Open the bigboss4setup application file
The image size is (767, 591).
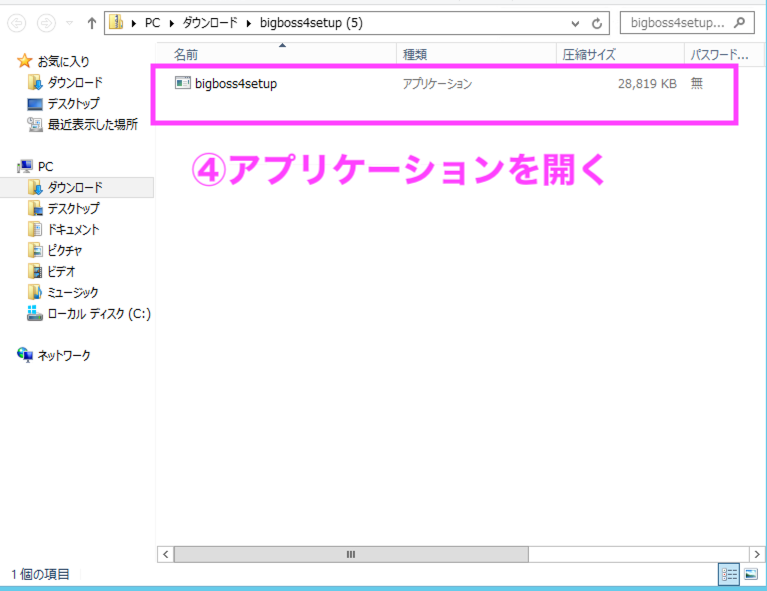(236, 84)
